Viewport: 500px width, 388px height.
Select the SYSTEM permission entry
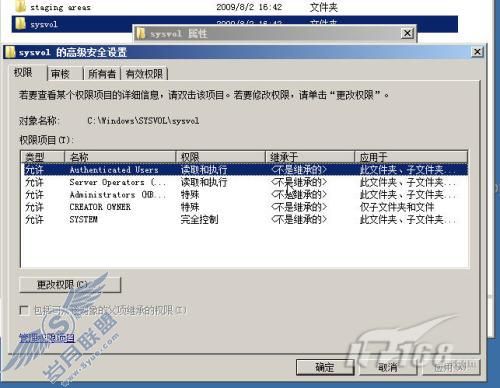[245, 219]
